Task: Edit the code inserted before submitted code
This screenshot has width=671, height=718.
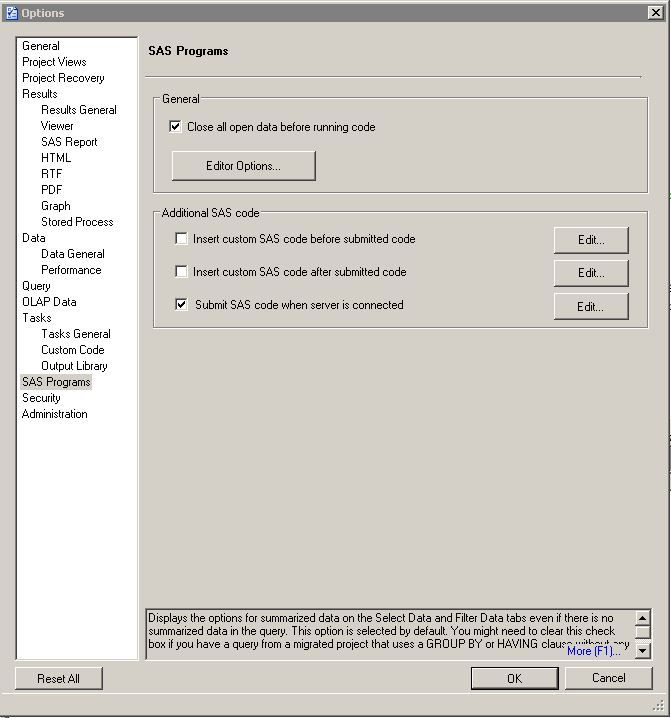Action: click(591, 240)
